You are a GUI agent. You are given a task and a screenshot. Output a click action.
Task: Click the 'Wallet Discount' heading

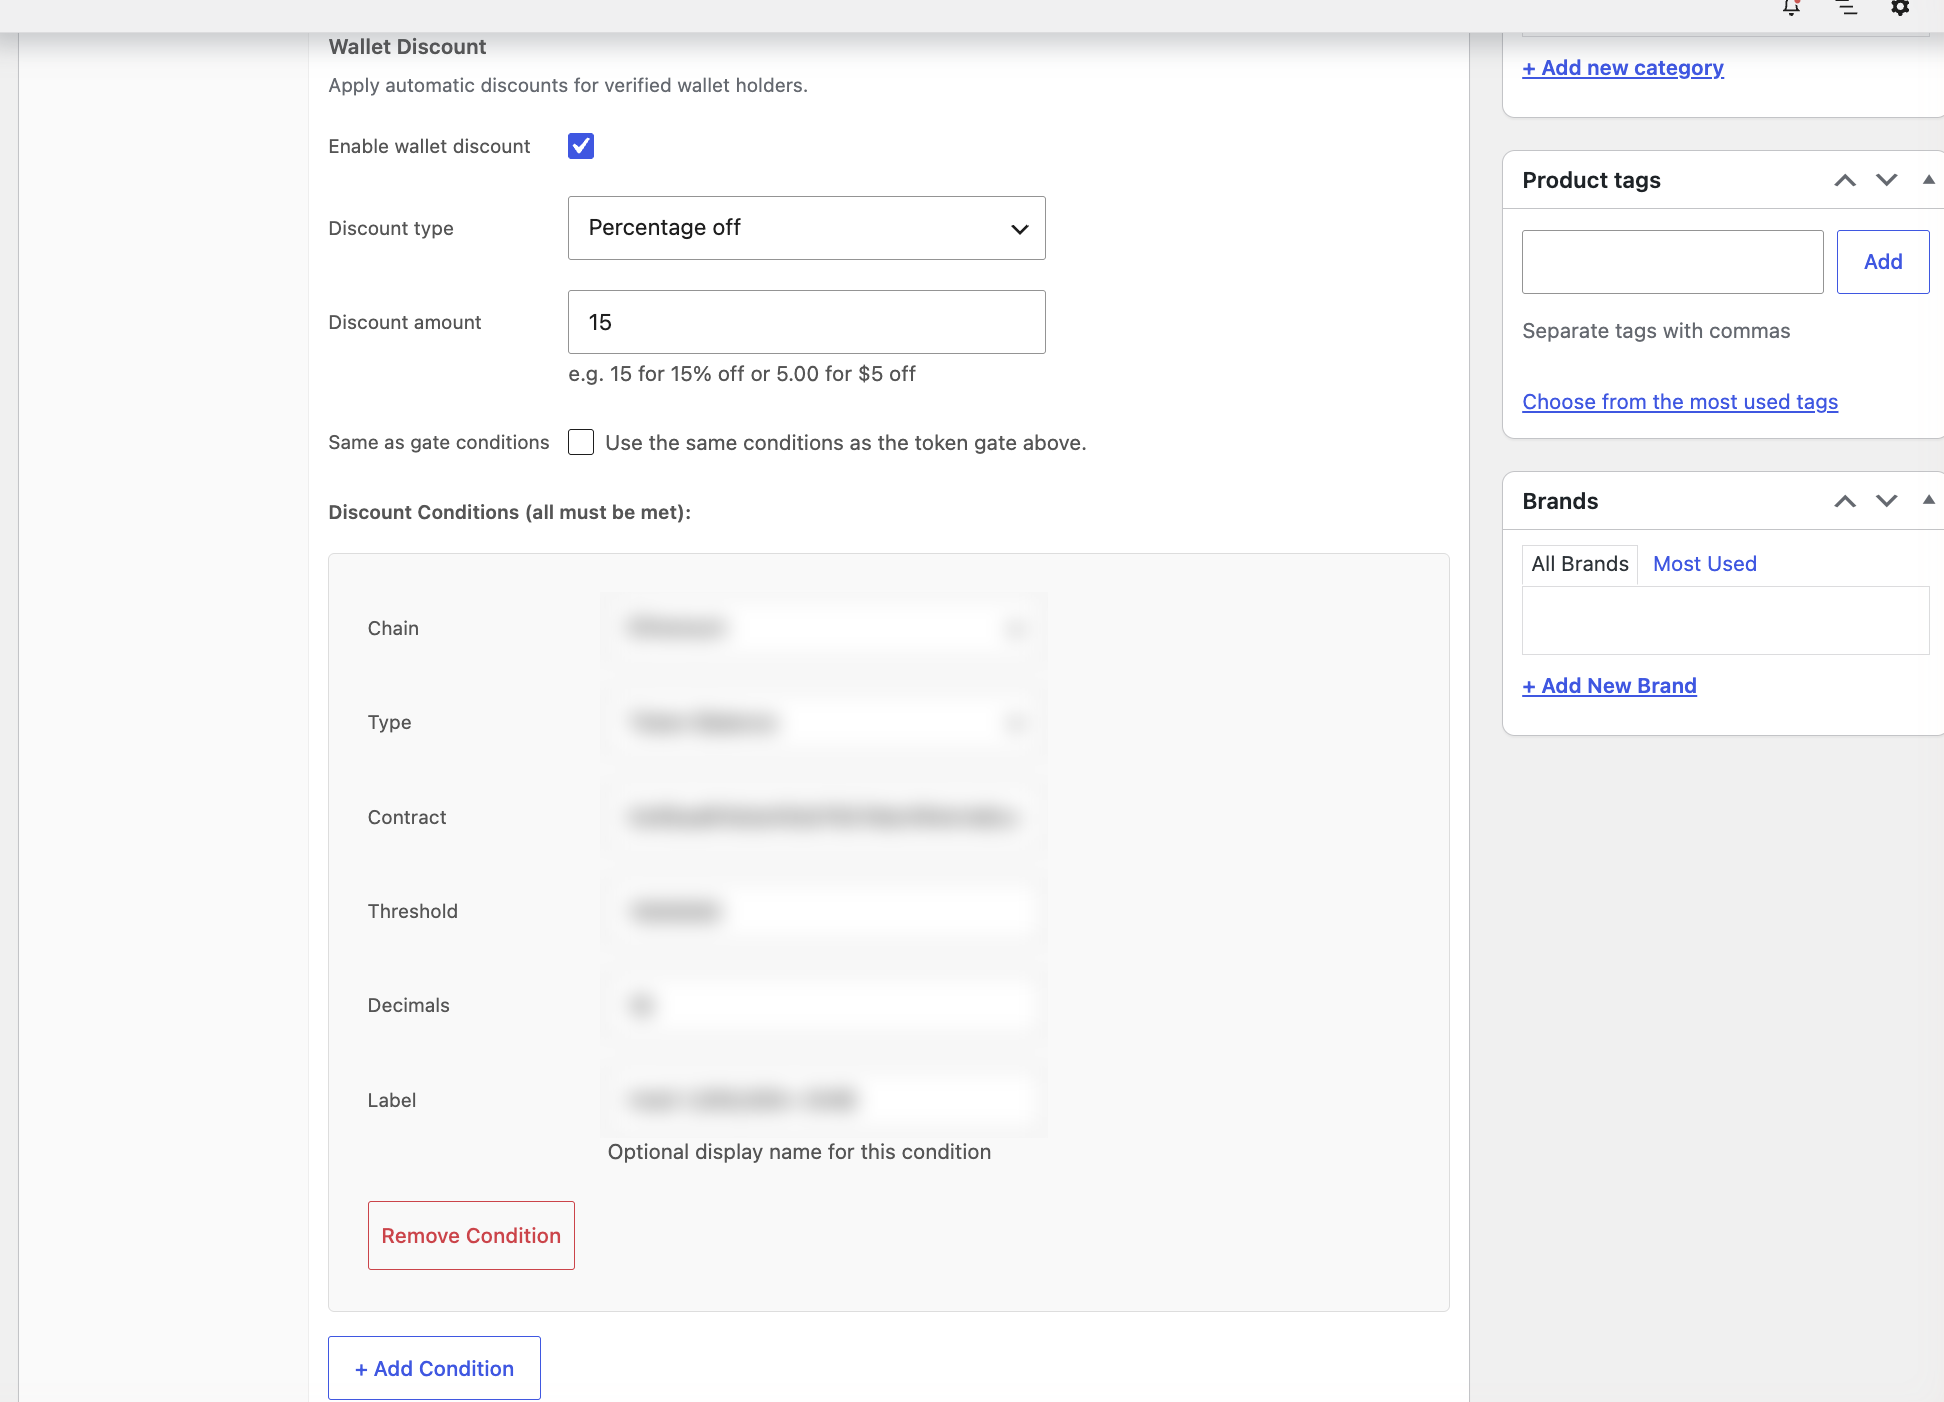407,47
